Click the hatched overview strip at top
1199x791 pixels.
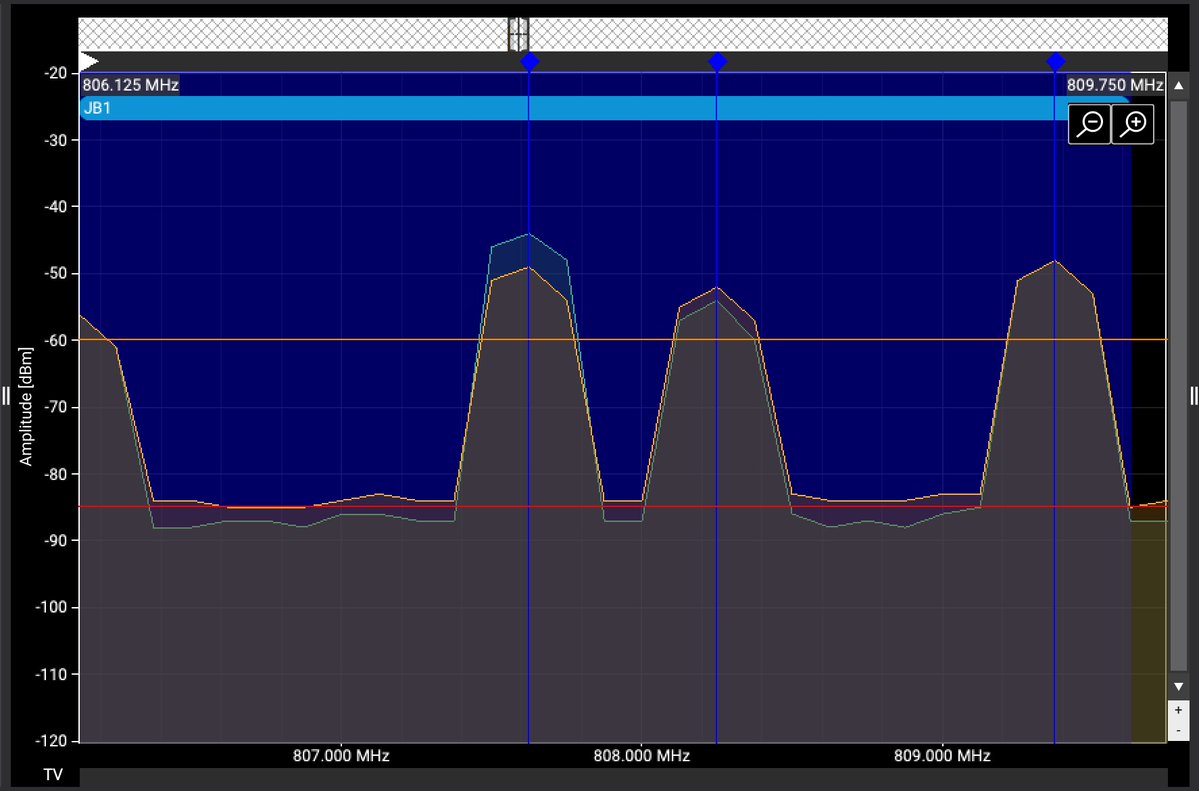[x=622, y=34]
